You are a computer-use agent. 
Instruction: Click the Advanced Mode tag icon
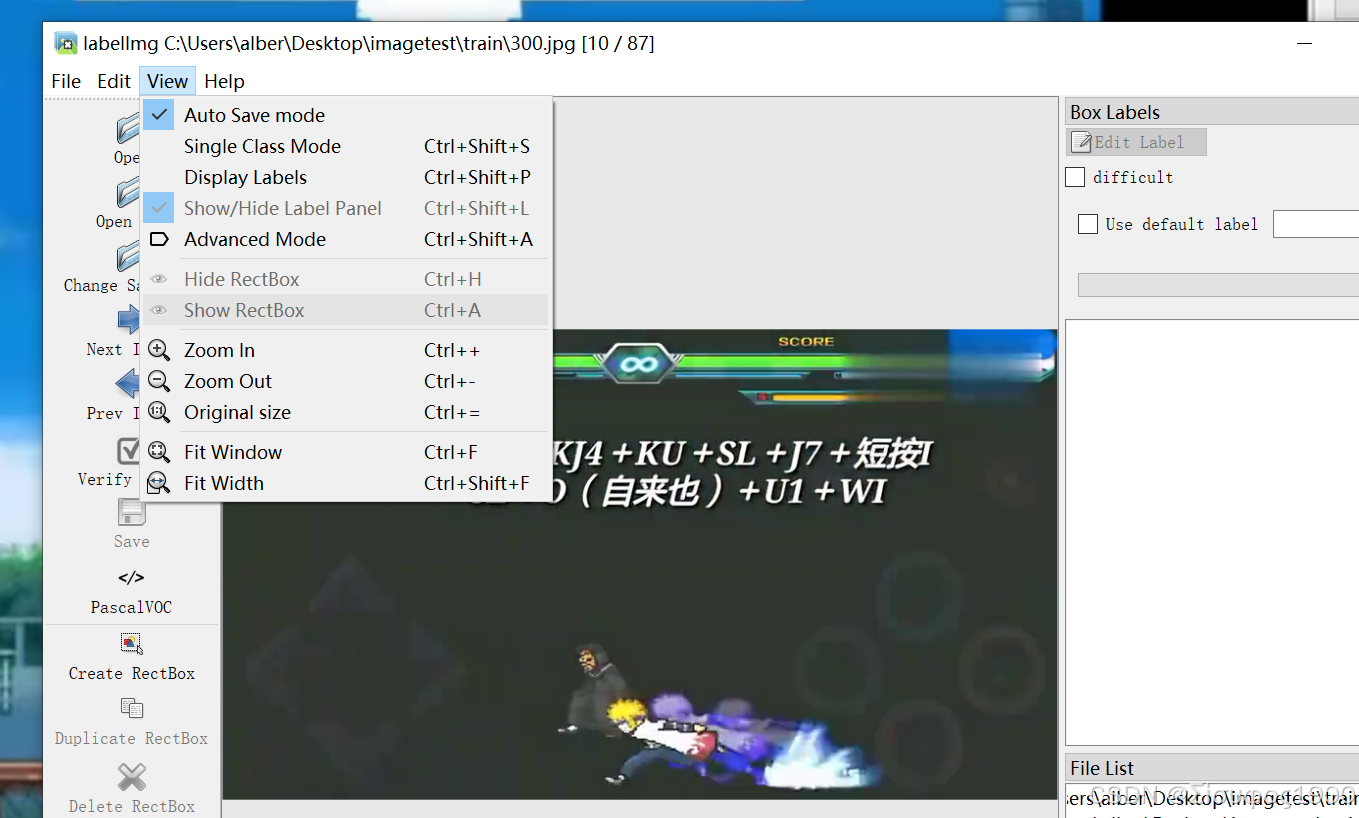[x=159, y=239]
